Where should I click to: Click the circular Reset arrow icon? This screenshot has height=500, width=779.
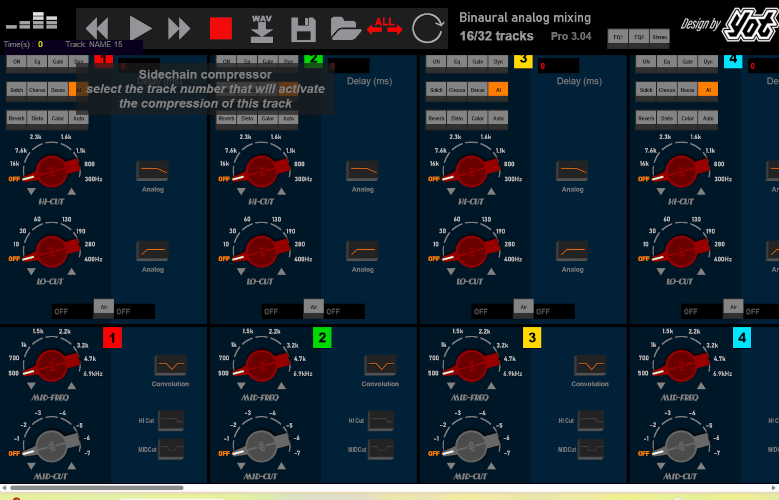(x=427, y=29)
